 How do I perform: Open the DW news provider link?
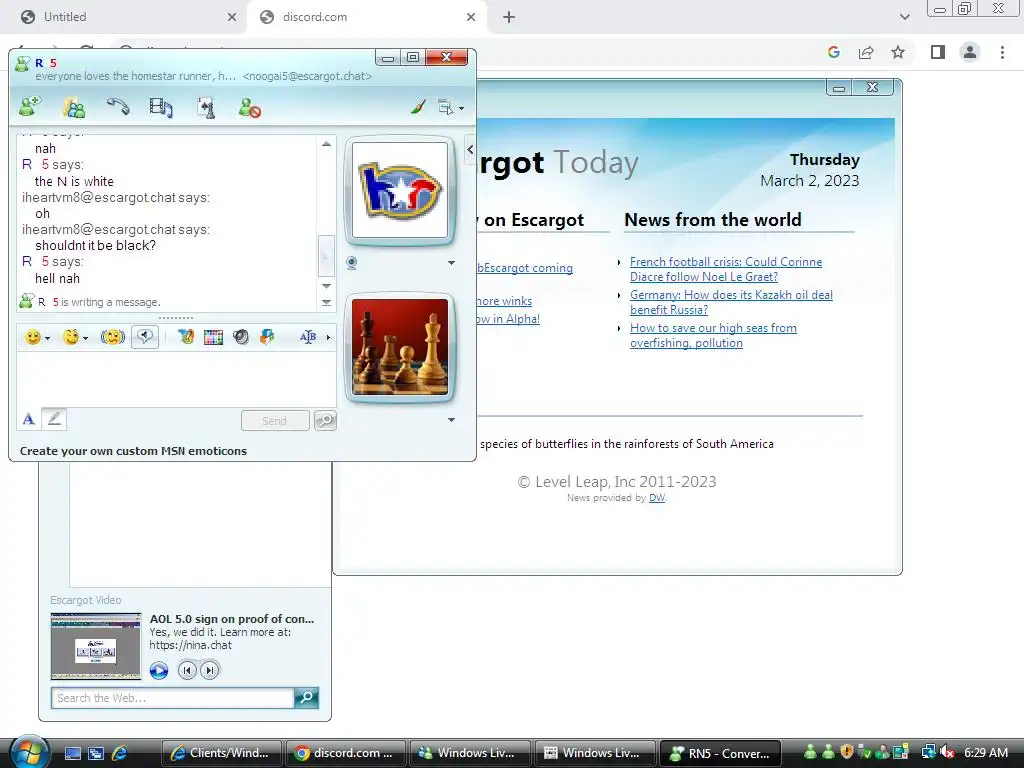[657, 498]
